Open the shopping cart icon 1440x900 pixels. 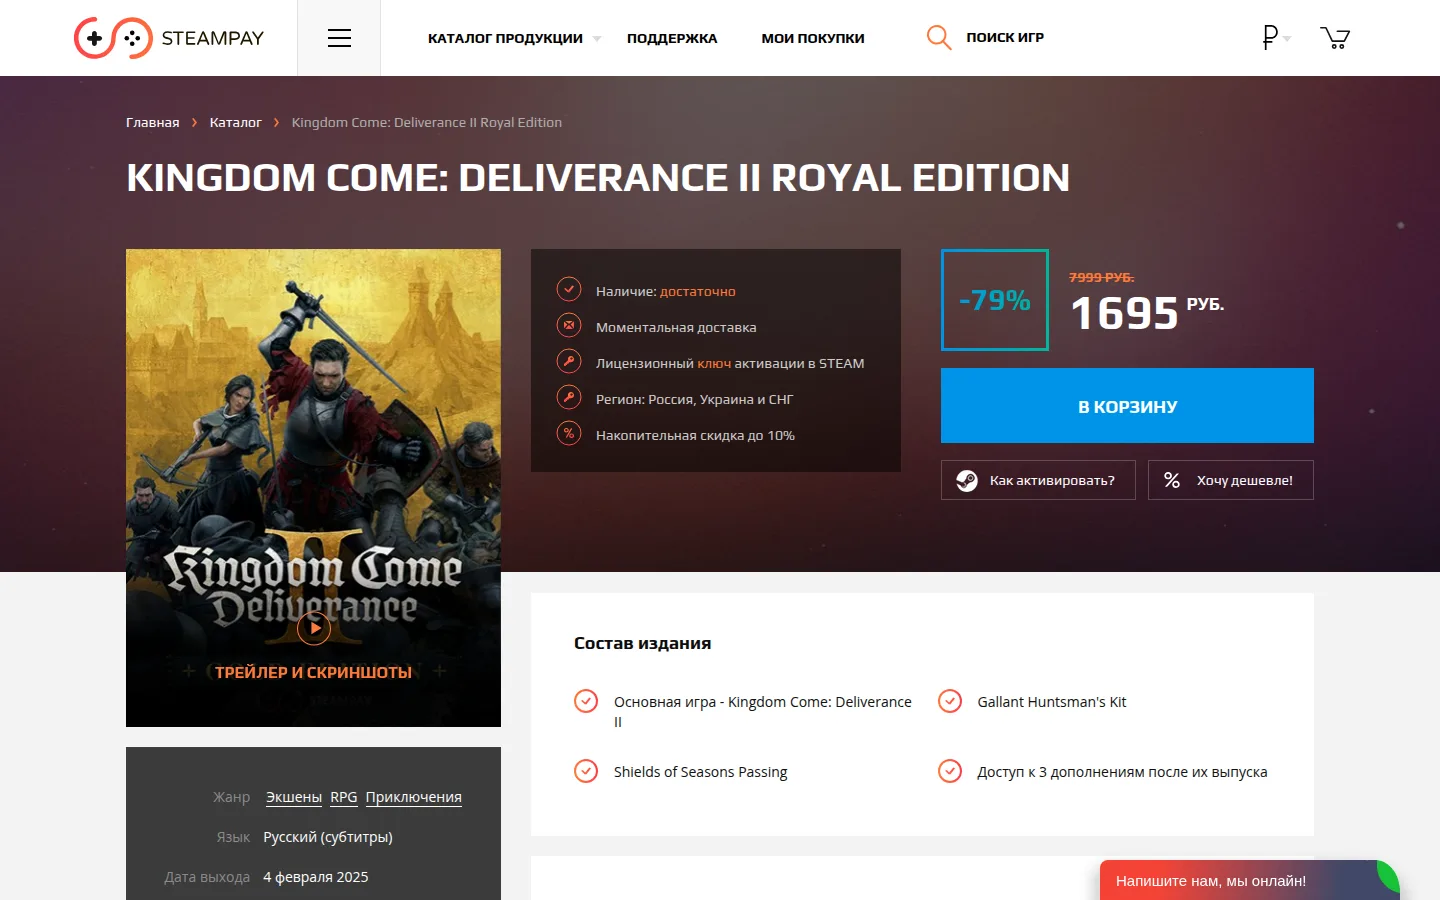coord(1335,38)
